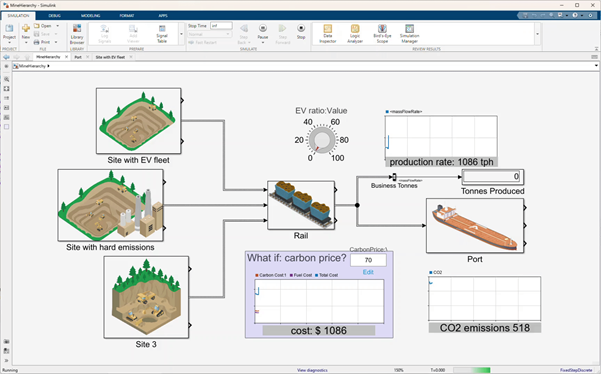Viewport: 601px width, 374px height.
Task: Open the Debug ribbon tab
Action: 54,16
